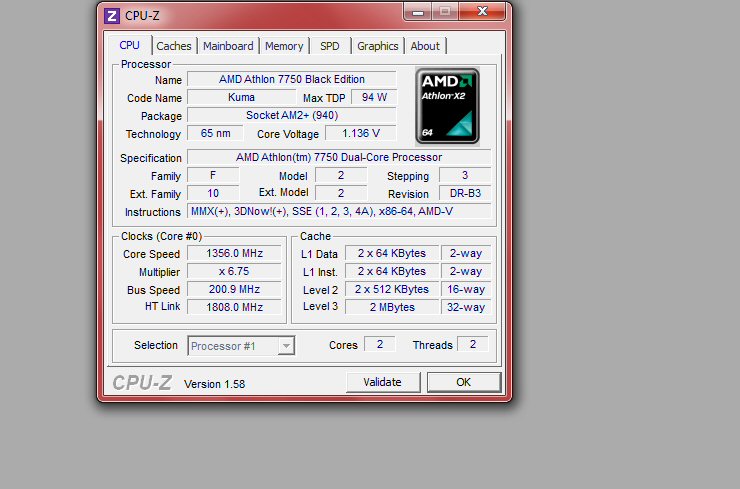The image size is (740, 489).
Task: Click the HT Link value '1808.0 MHz'
Action: (x=234, y=307)
